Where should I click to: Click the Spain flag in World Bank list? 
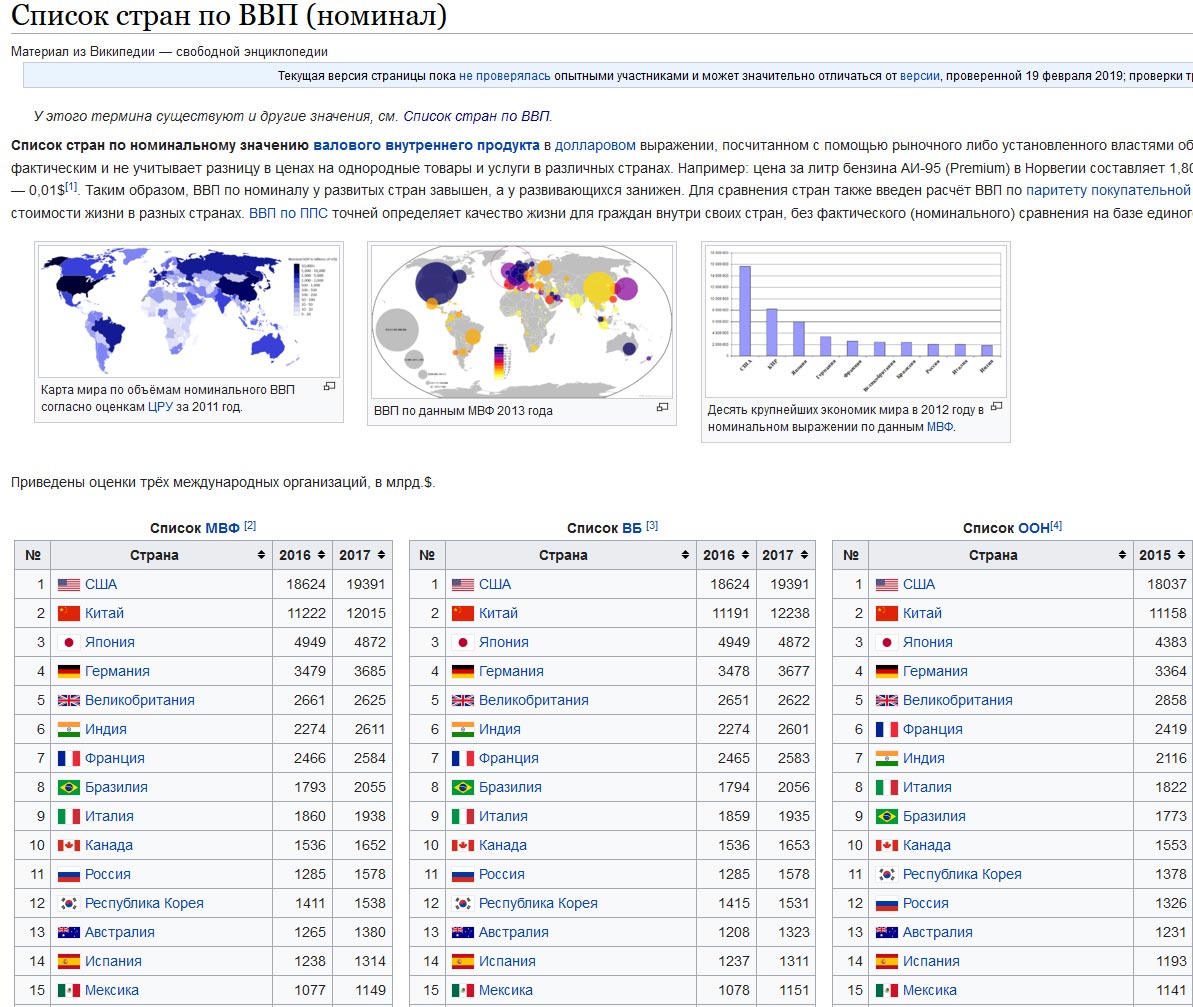click(463, 961)
